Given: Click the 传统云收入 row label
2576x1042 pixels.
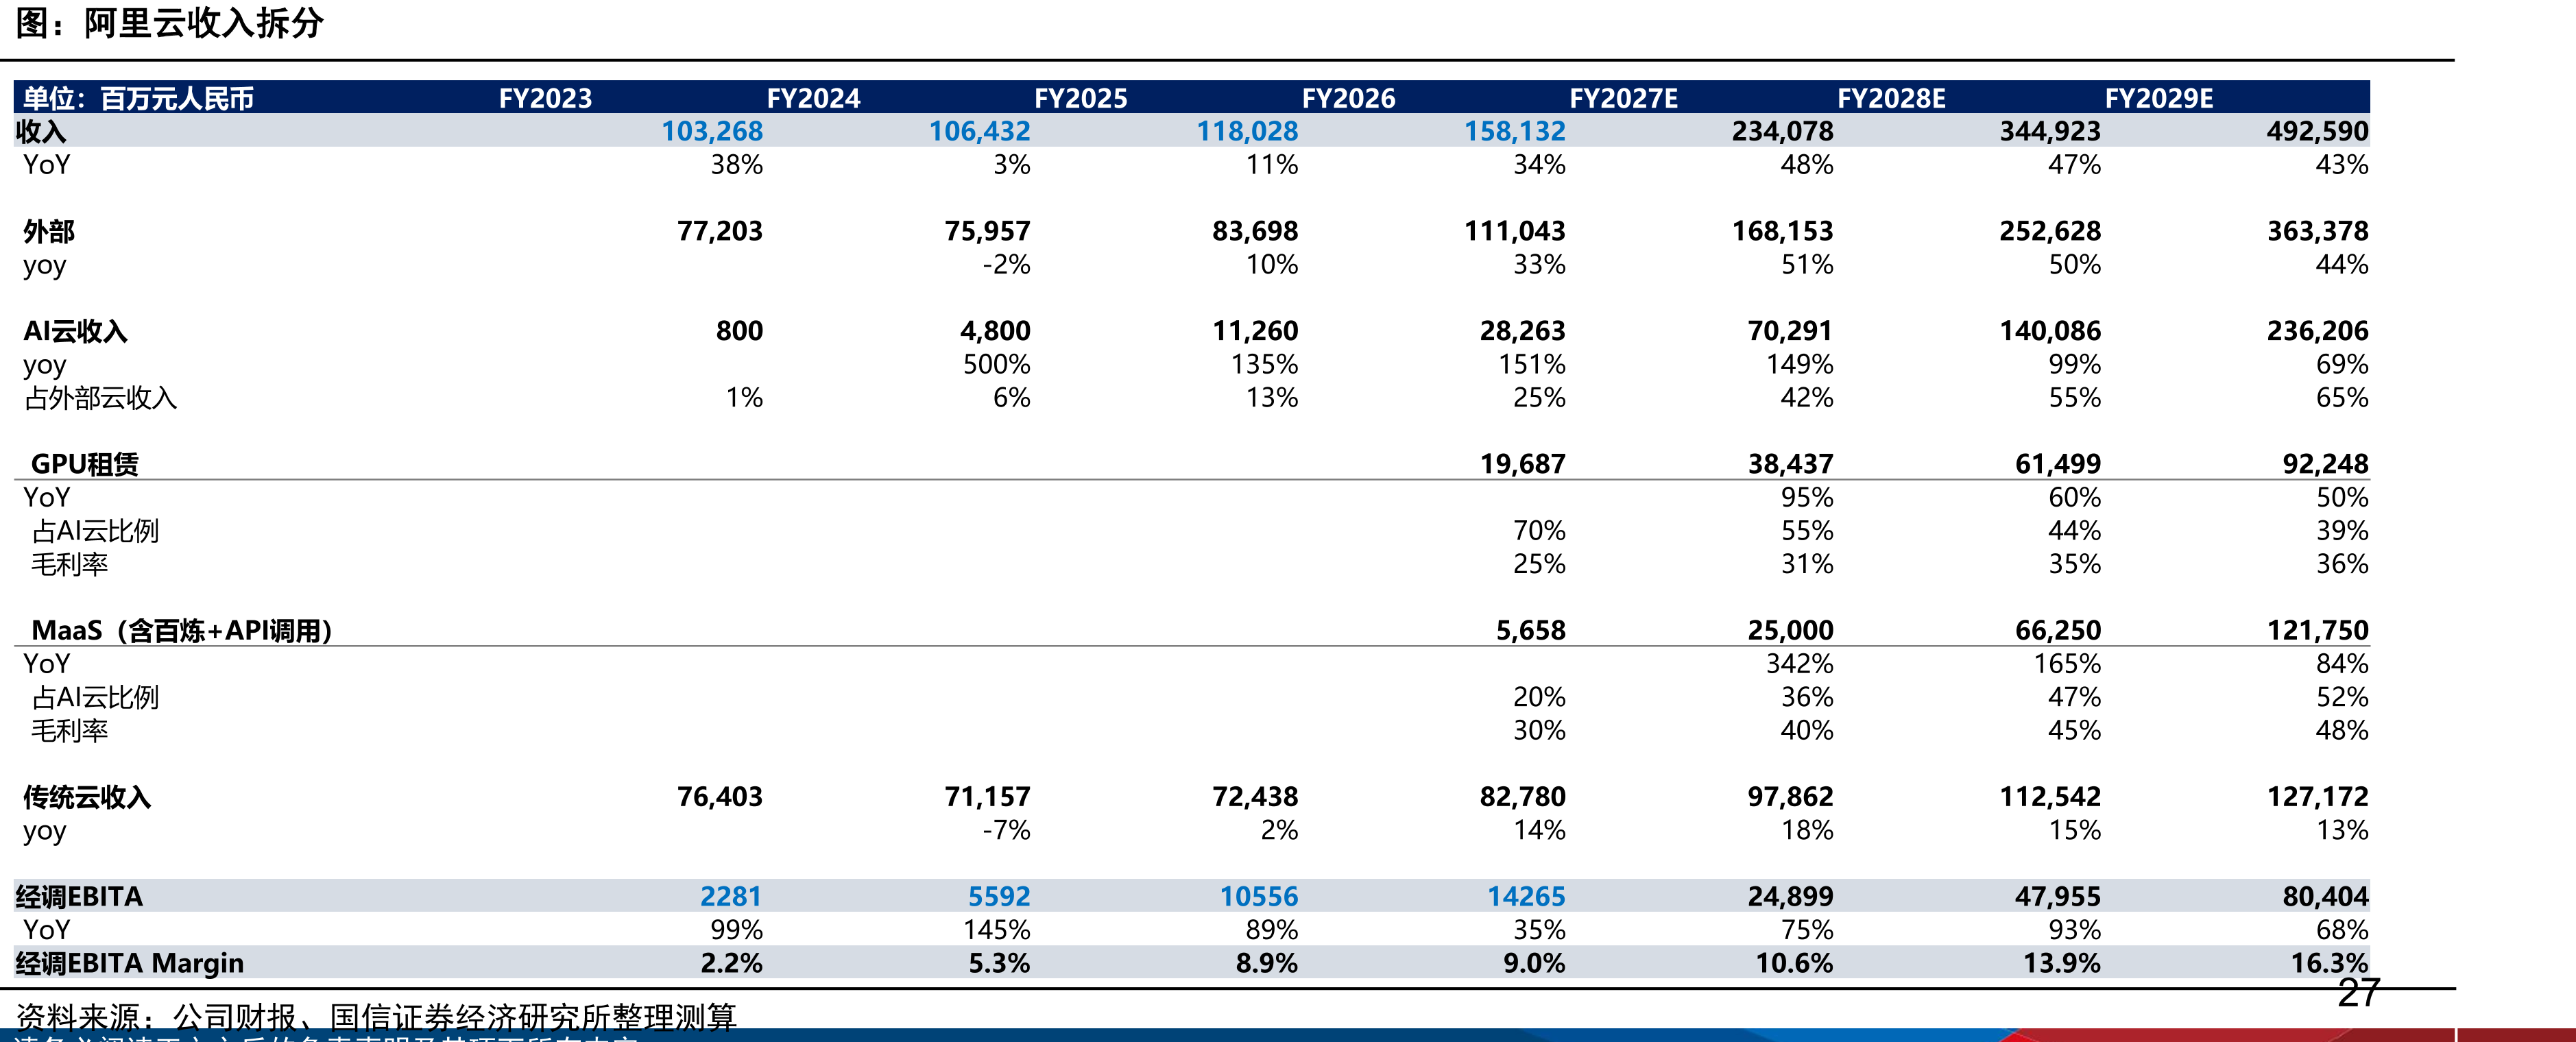Looking at the screenshot, I should point(87,797).
